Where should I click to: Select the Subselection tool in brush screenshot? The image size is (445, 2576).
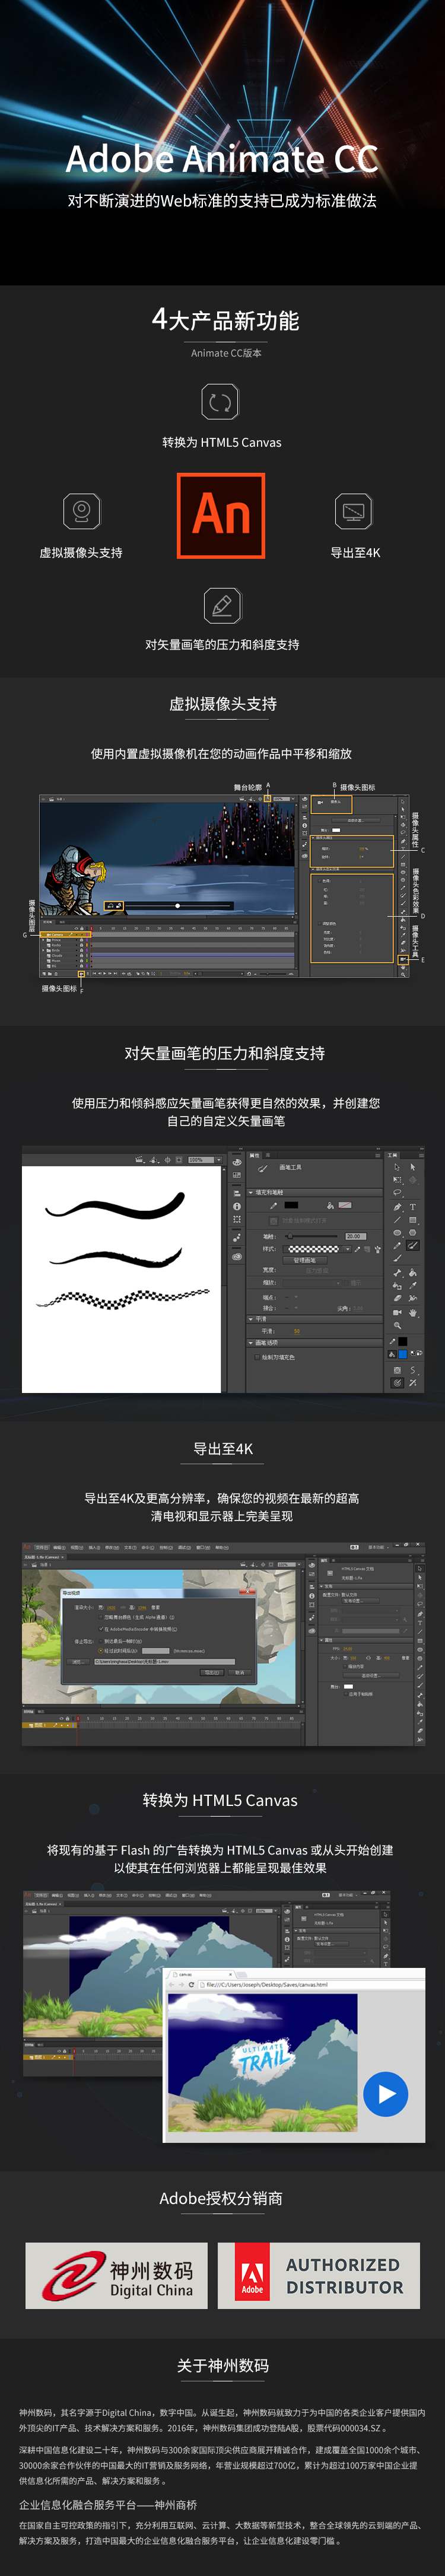412,1168
